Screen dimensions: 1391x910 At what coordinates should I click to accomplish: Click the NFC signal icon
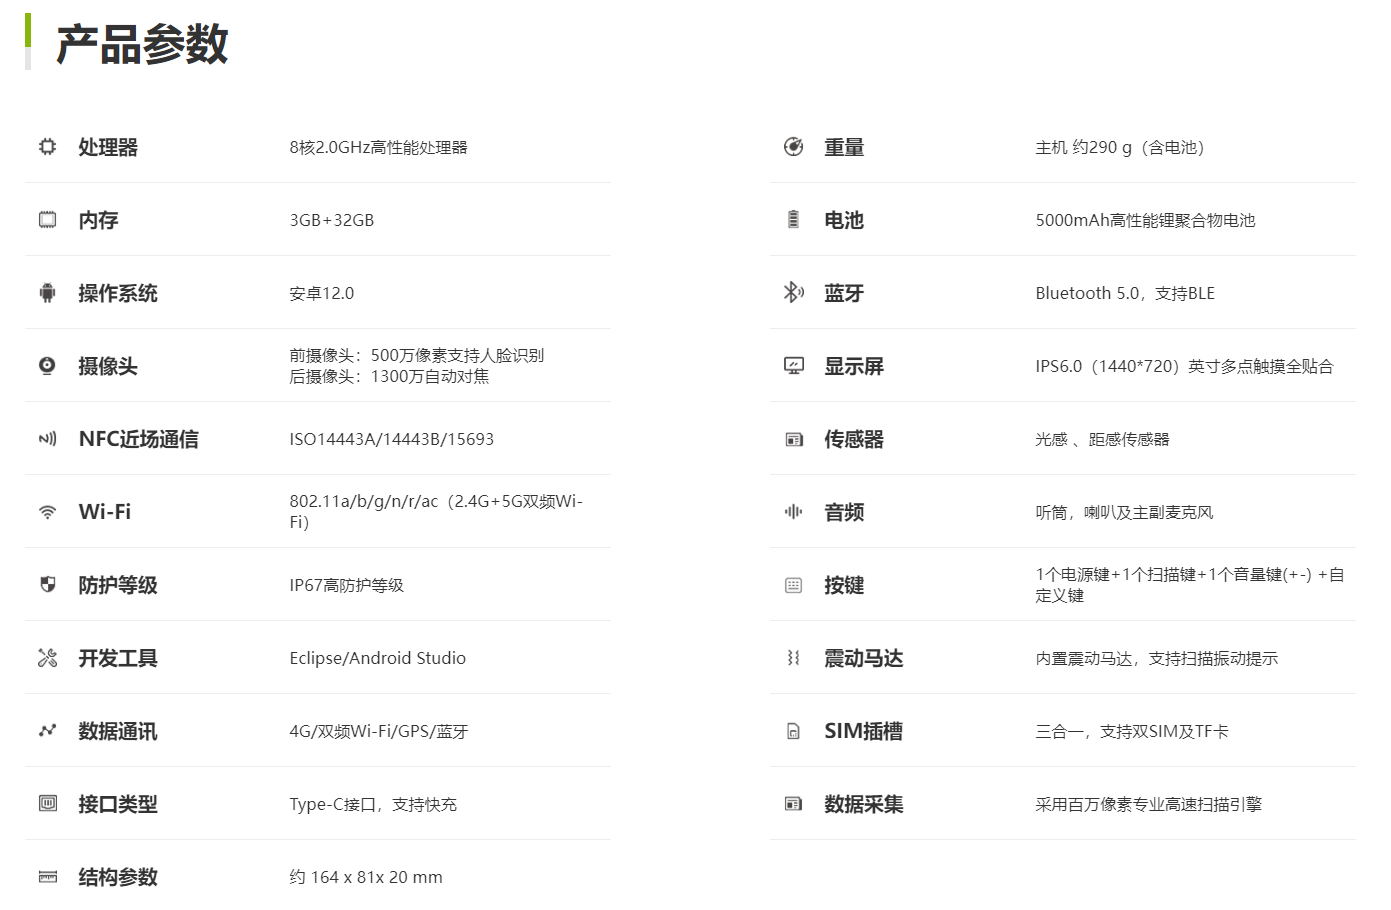(x=47, y=439)
